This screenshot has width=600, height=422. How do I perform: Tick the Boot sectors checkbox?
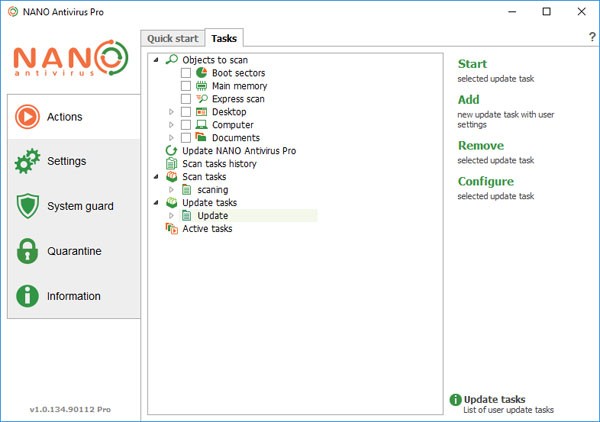click(186, 73)
